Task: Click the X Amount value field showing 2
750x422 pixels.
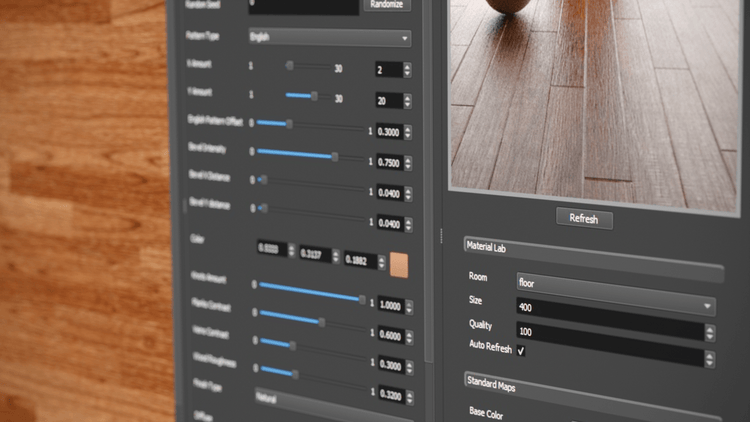Action: coord(389,70)
